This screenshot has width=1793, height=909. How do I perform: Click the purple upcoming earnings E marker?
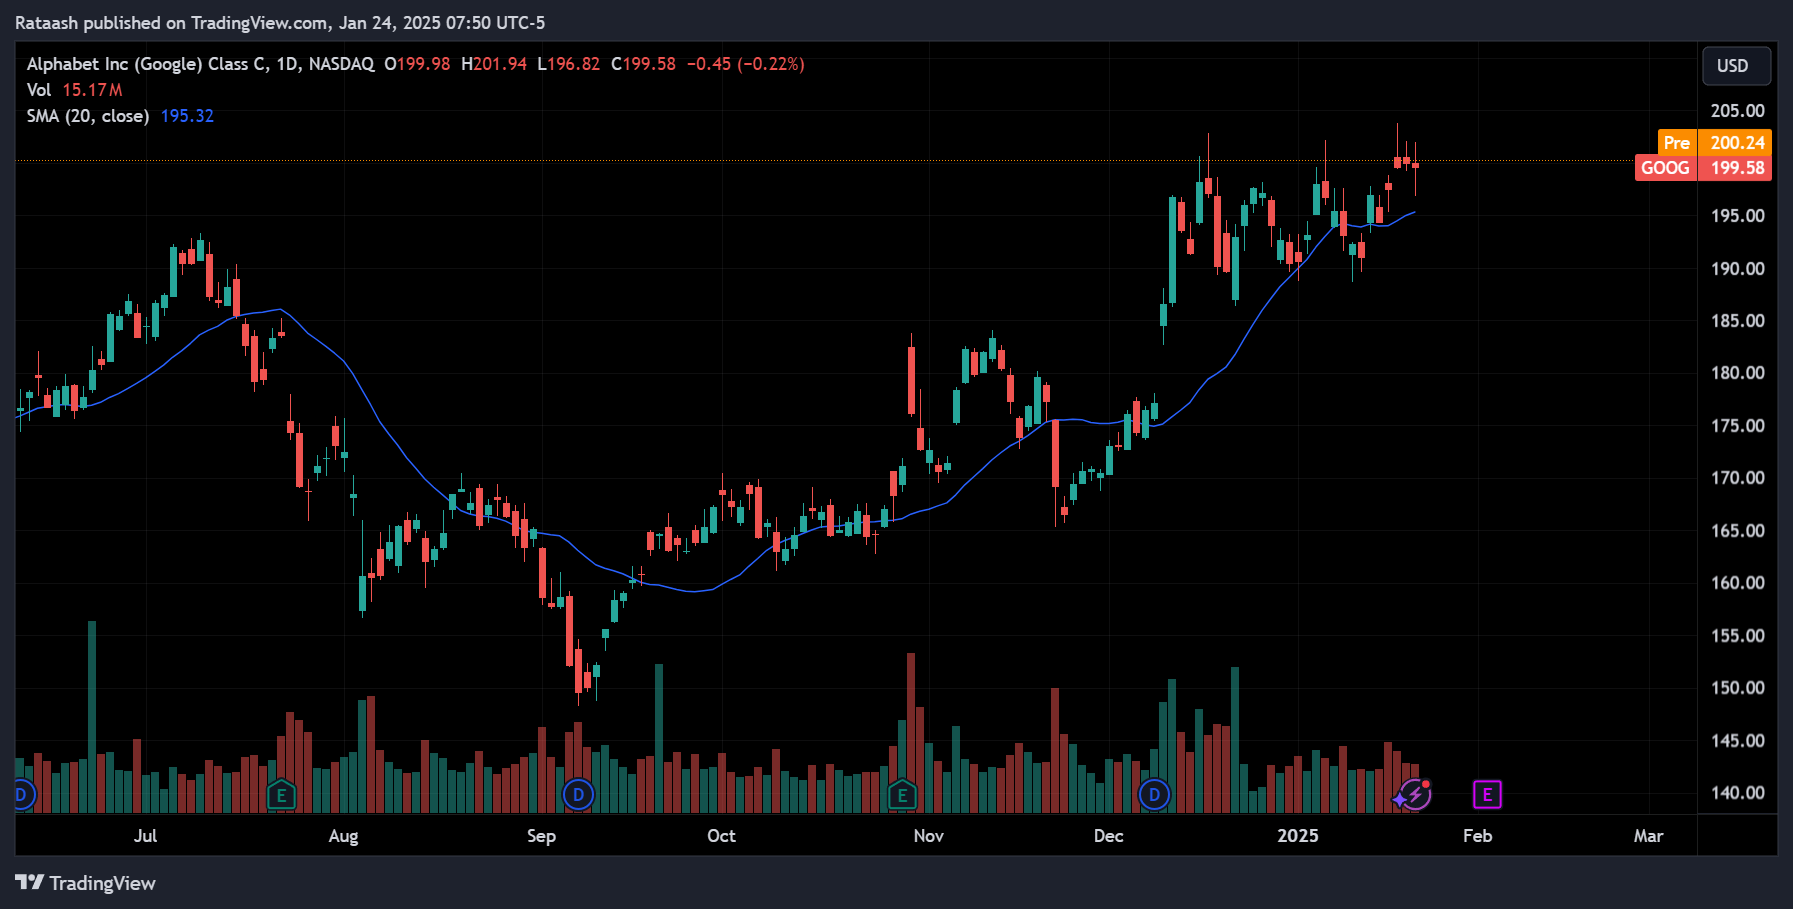(x=1487, y=795)
